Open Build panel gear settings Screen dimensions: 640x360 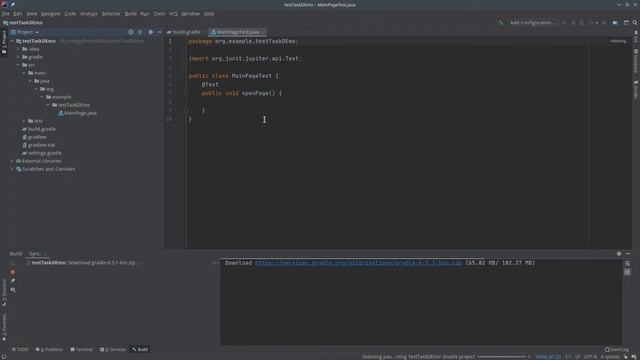[619, 253]
